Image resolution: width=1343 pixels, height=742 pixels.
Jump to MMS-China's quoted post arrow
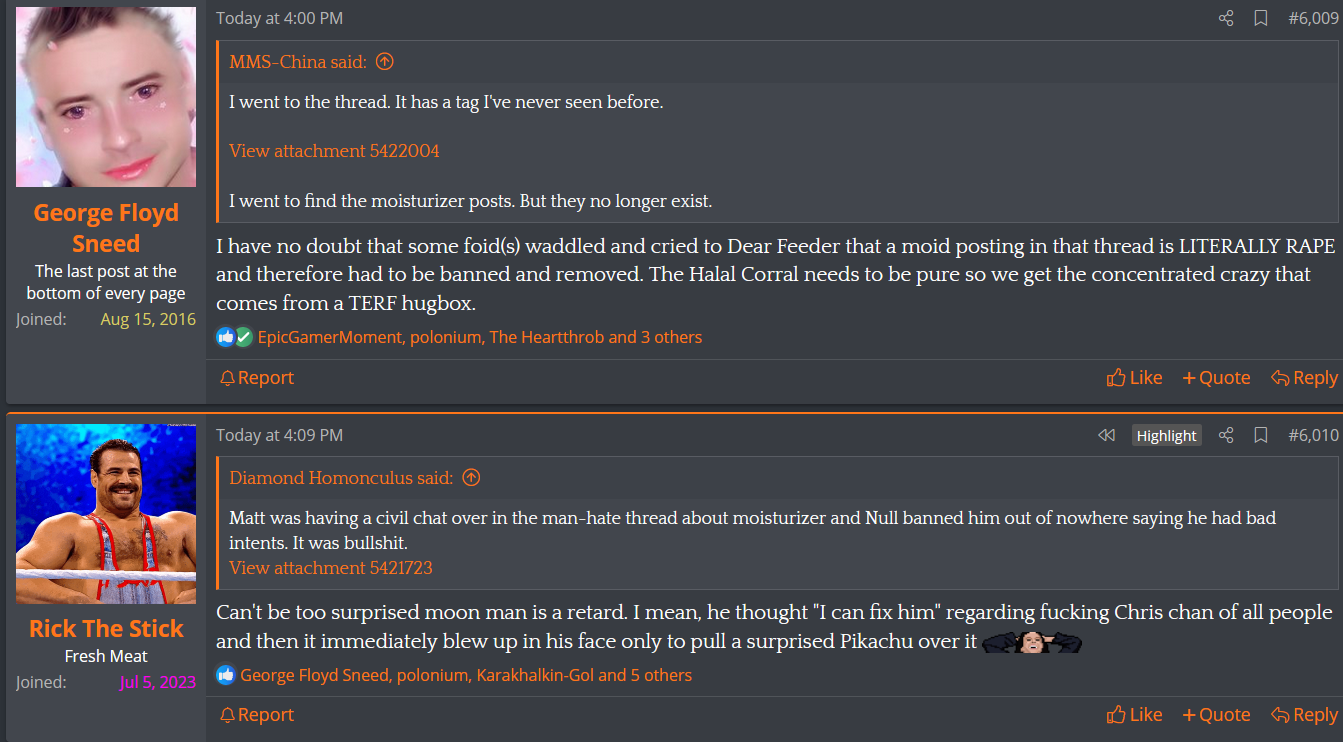tap(384, 62)
